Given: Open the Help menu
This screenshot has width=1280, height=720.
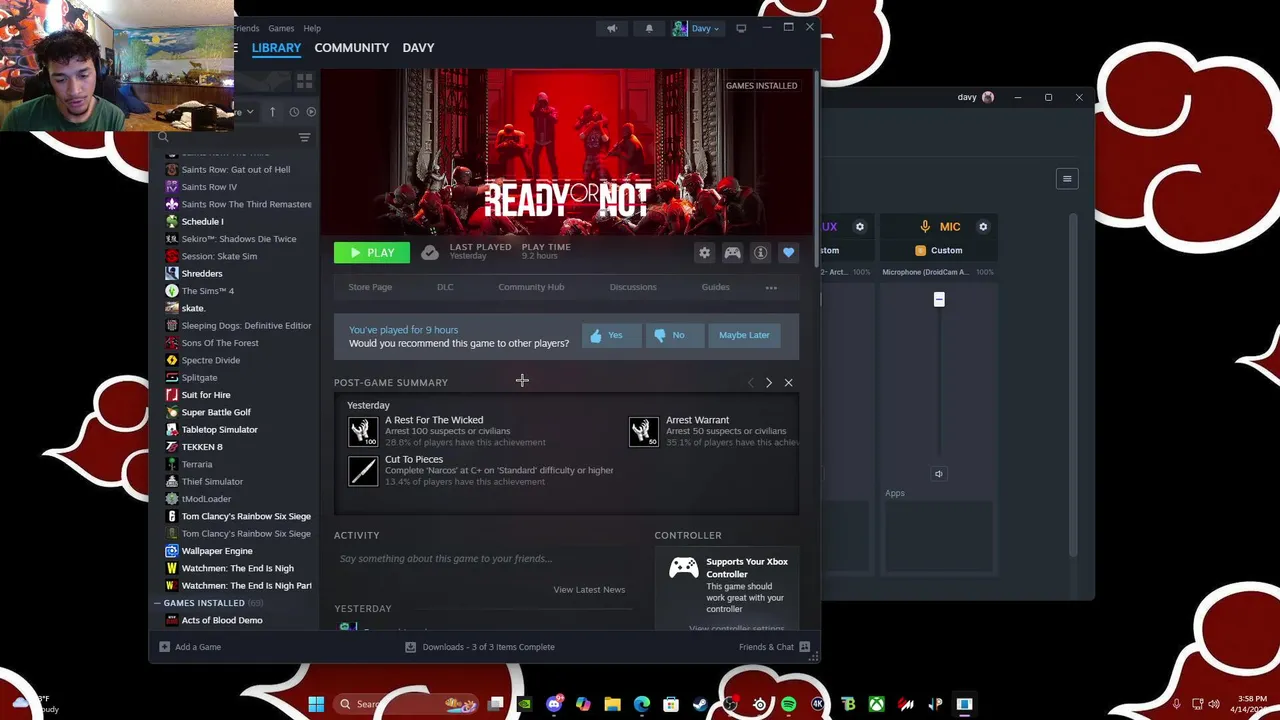Looking at the screenshot, I should pyautogui.click(x=312, y=28).
